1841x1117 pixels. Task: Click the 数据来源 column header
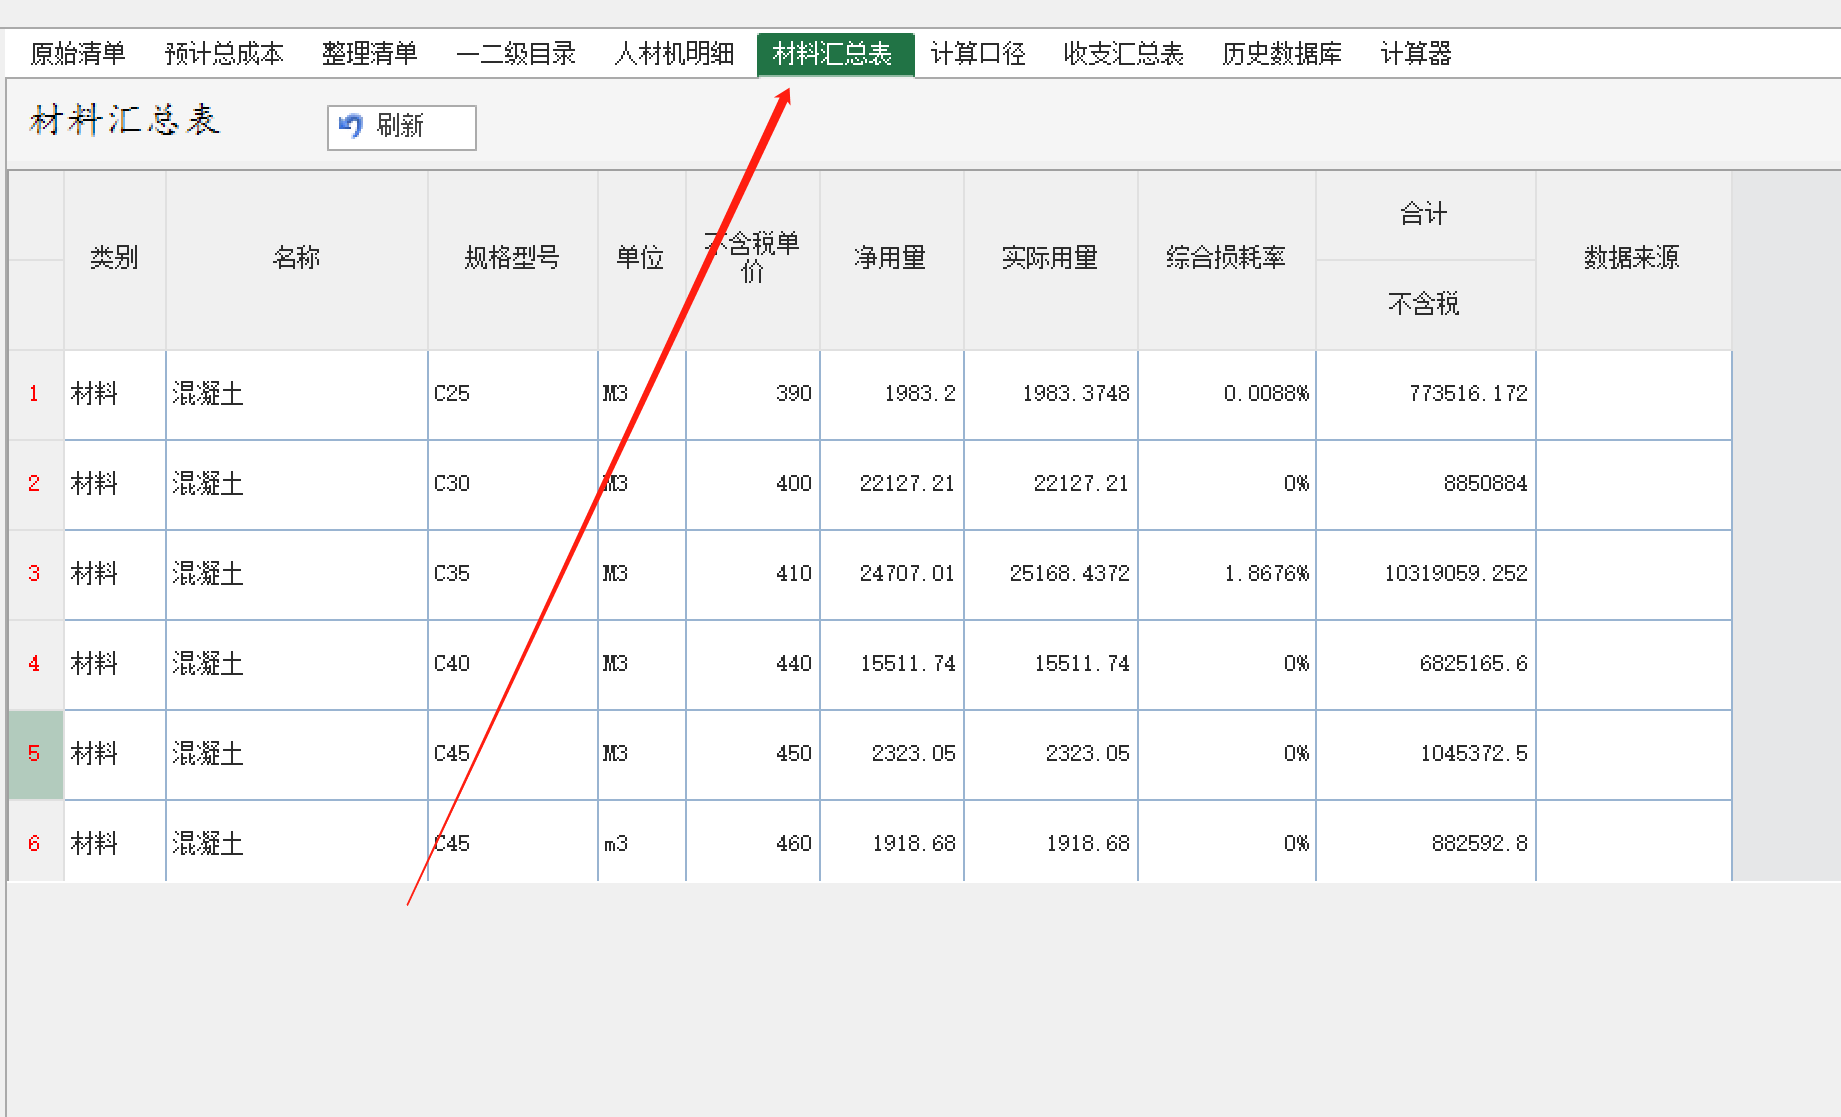(1632, 259)
